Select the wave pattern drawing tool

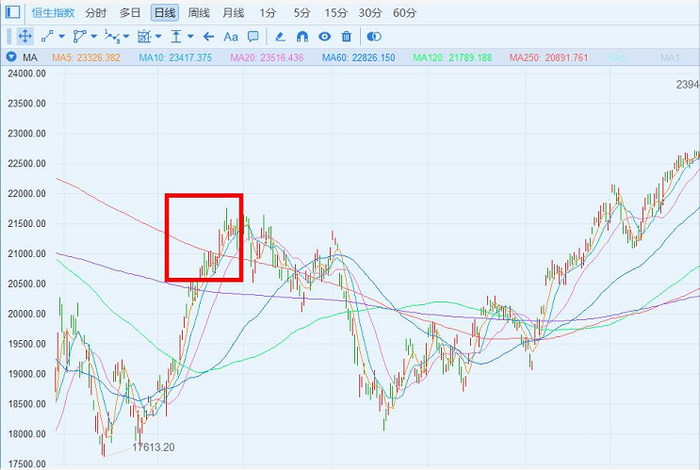click(112, 37)
